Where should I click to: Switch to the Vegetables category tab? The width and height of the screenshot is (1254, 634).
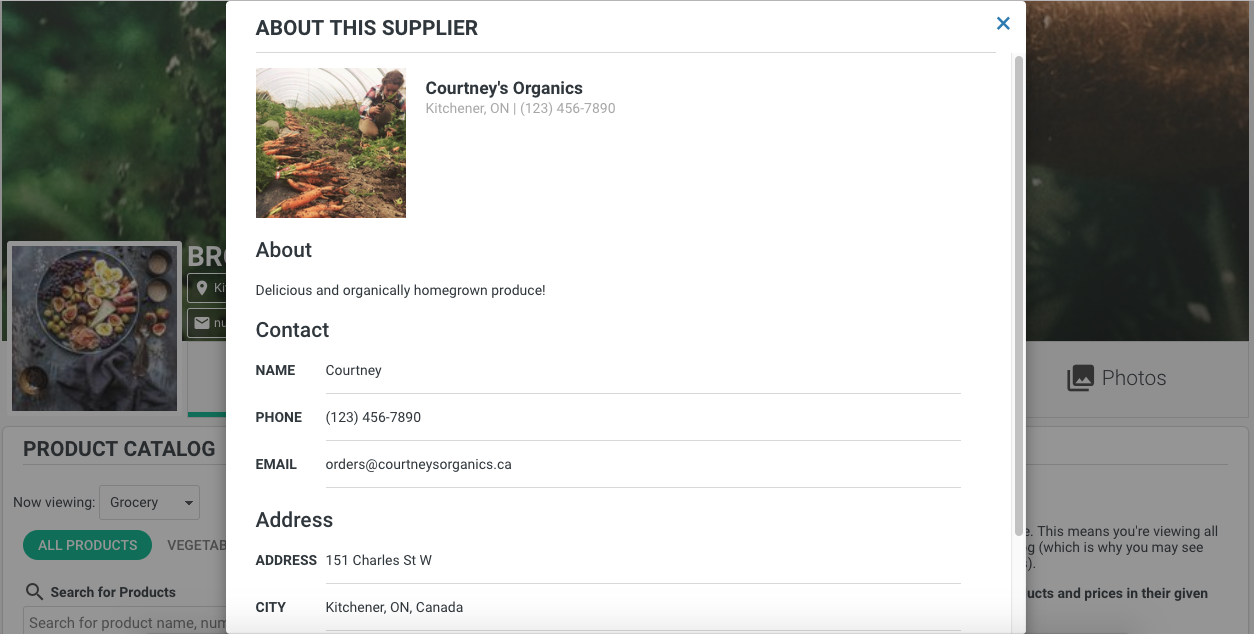pos(196,545)
